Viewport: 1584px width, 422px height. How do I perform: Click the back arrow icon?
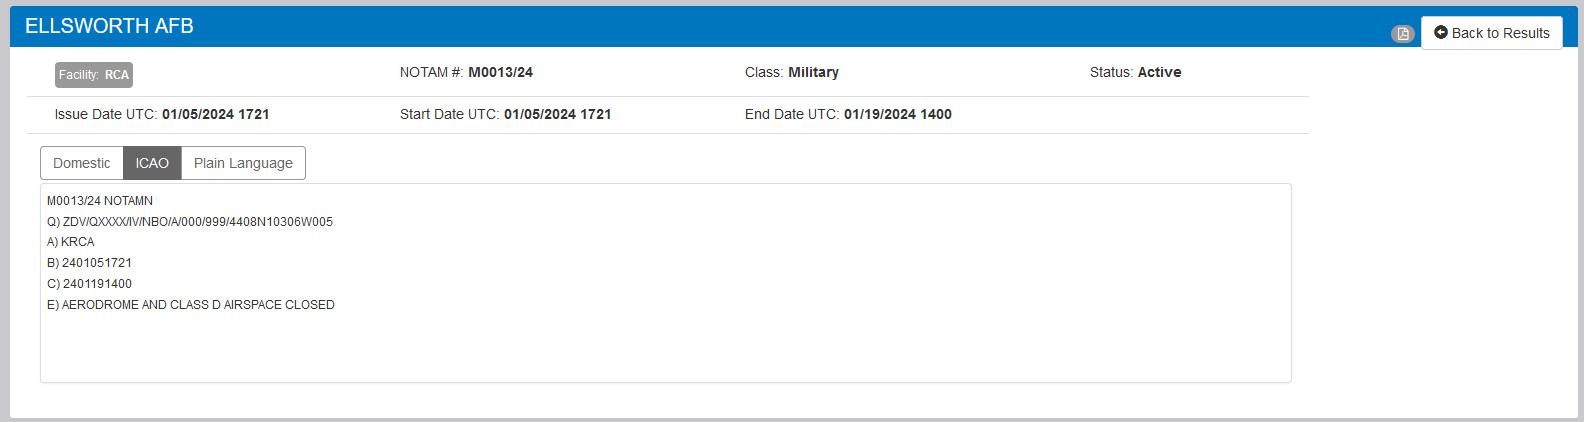pos(1441,33)
